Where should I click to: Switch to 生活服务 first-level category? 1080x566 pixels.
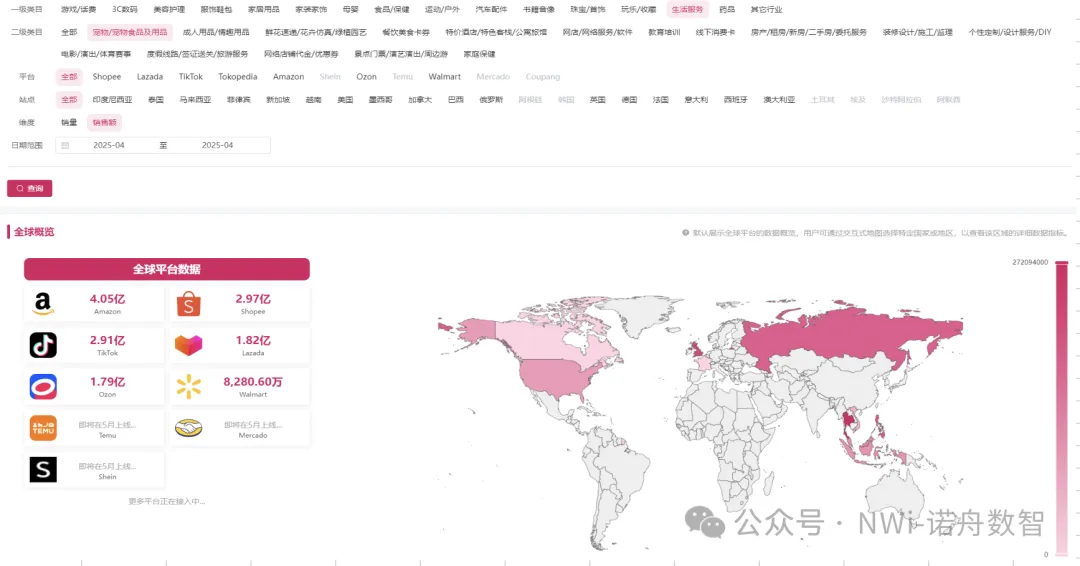click(x=687, y=9)
